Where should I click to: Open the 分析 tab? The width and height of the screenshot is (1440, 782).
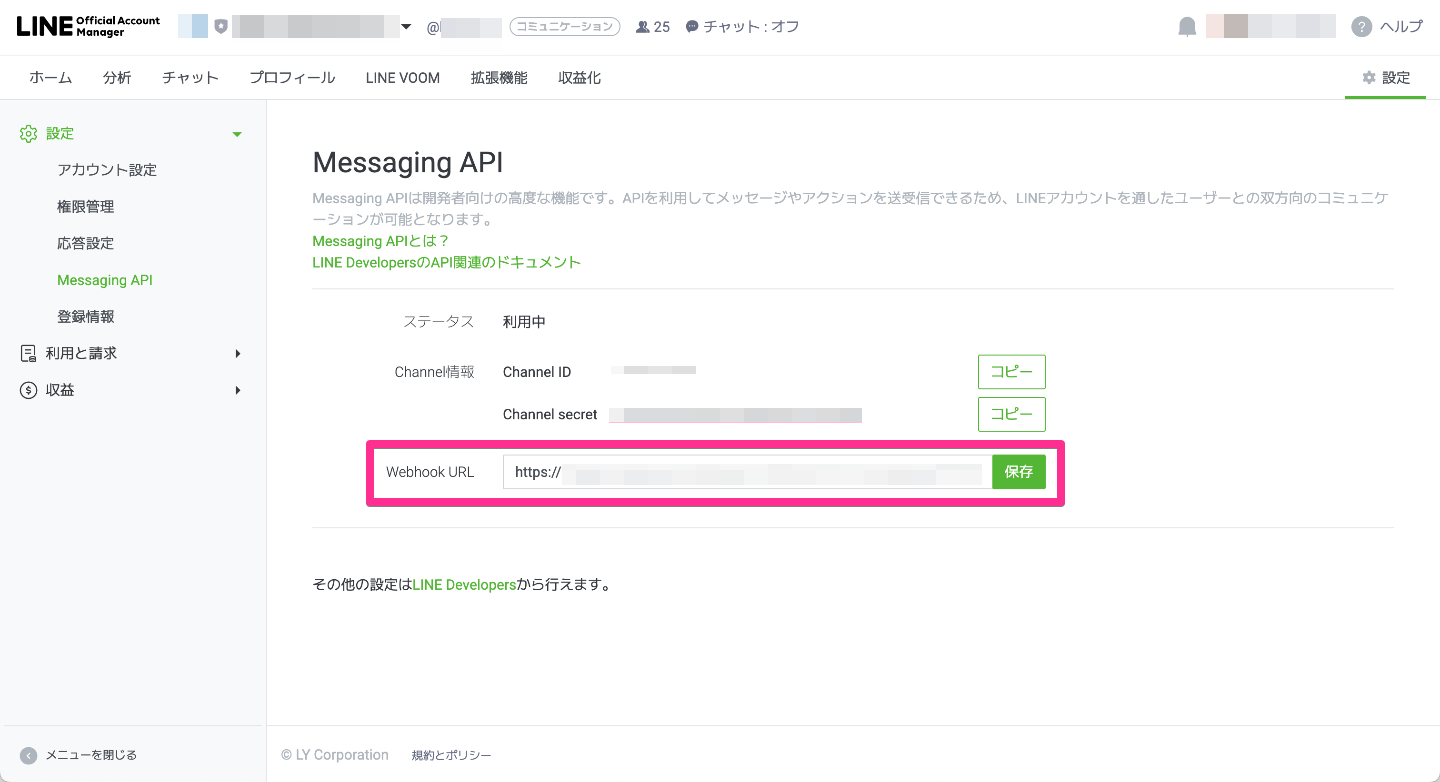pyautogui.click(x=117, y=77)
